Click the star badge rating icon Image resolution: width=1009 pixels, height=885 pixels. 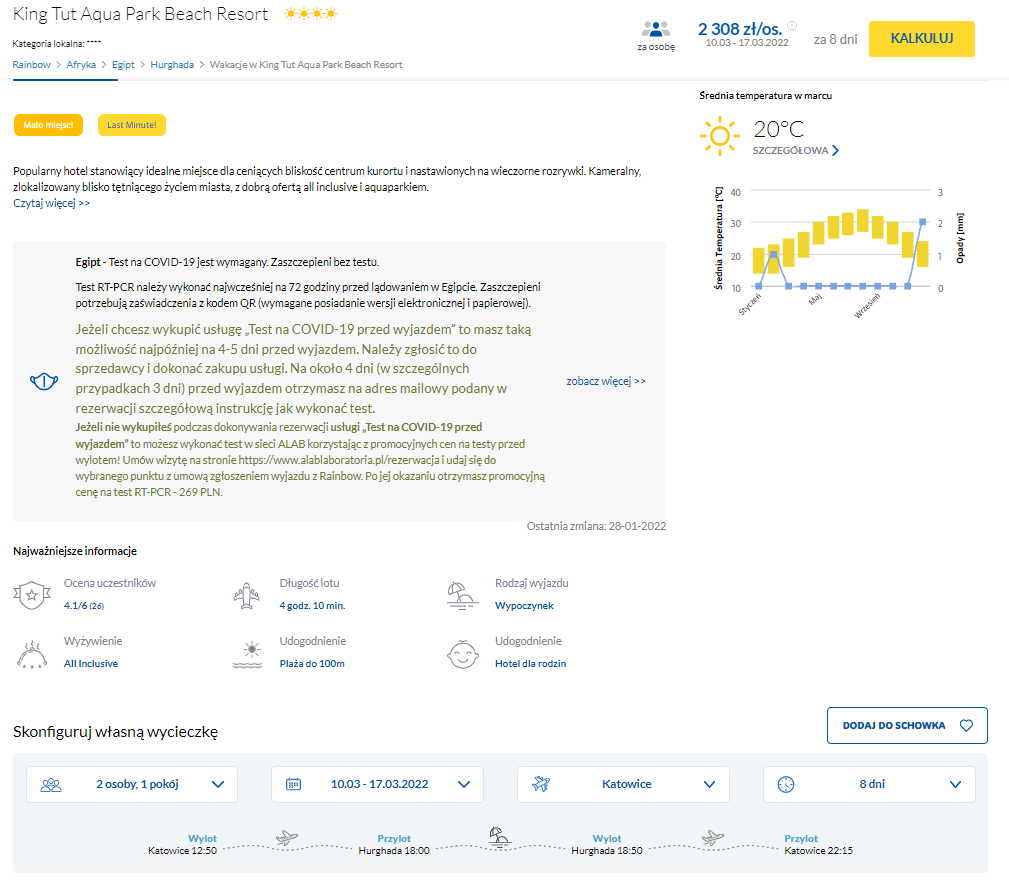tap(32, 595)
